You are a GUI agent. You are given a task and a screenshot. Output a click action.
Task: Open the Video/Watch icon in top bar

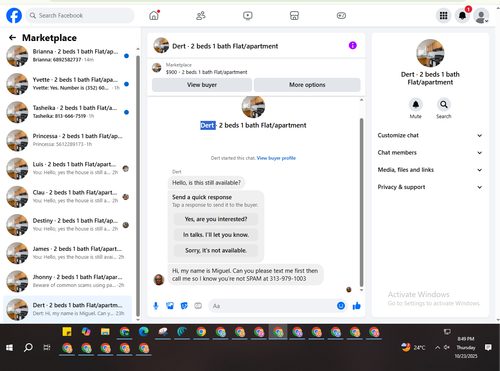point(248,15)
